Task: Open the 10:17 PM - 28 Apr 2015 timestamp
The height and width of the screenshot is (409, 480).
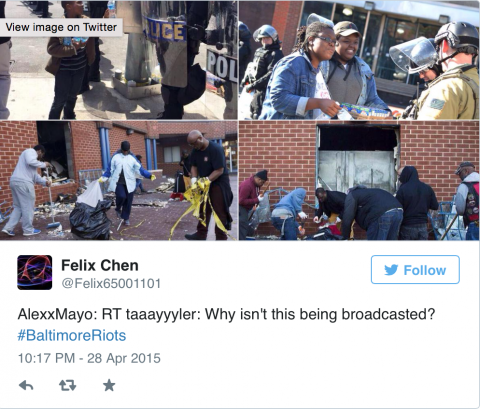Action: pos(89,358)
